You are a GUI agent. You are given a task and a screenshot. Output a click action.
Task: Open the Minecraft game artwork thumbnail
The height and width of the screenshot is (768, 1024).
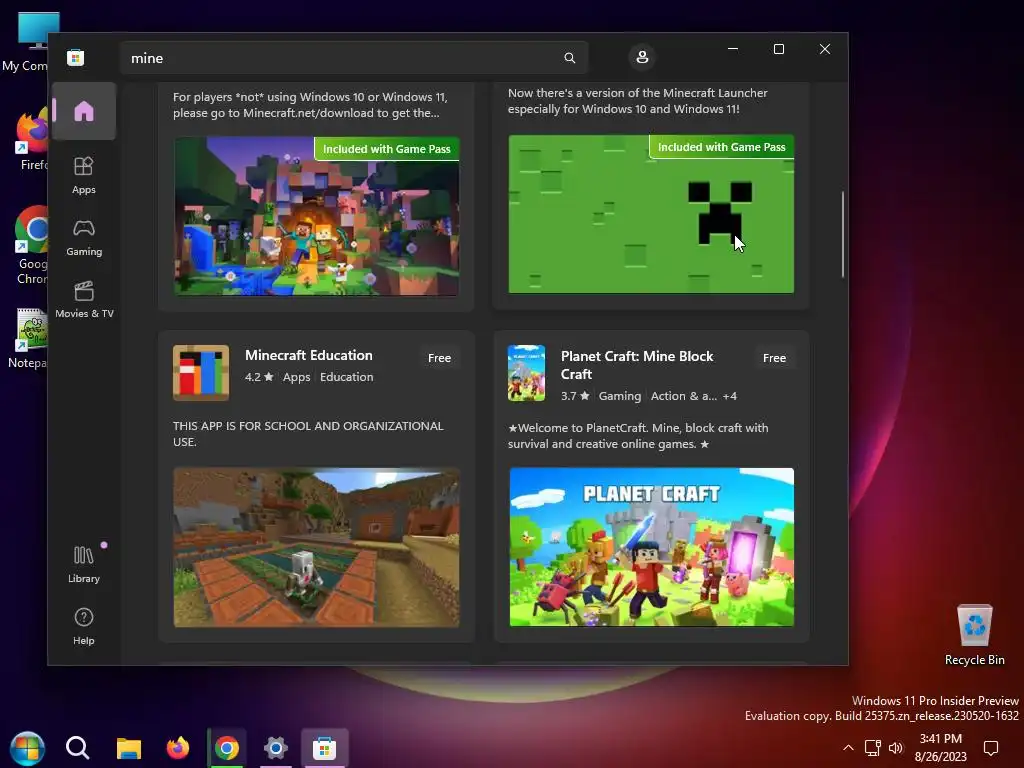(x=316, y=216)
